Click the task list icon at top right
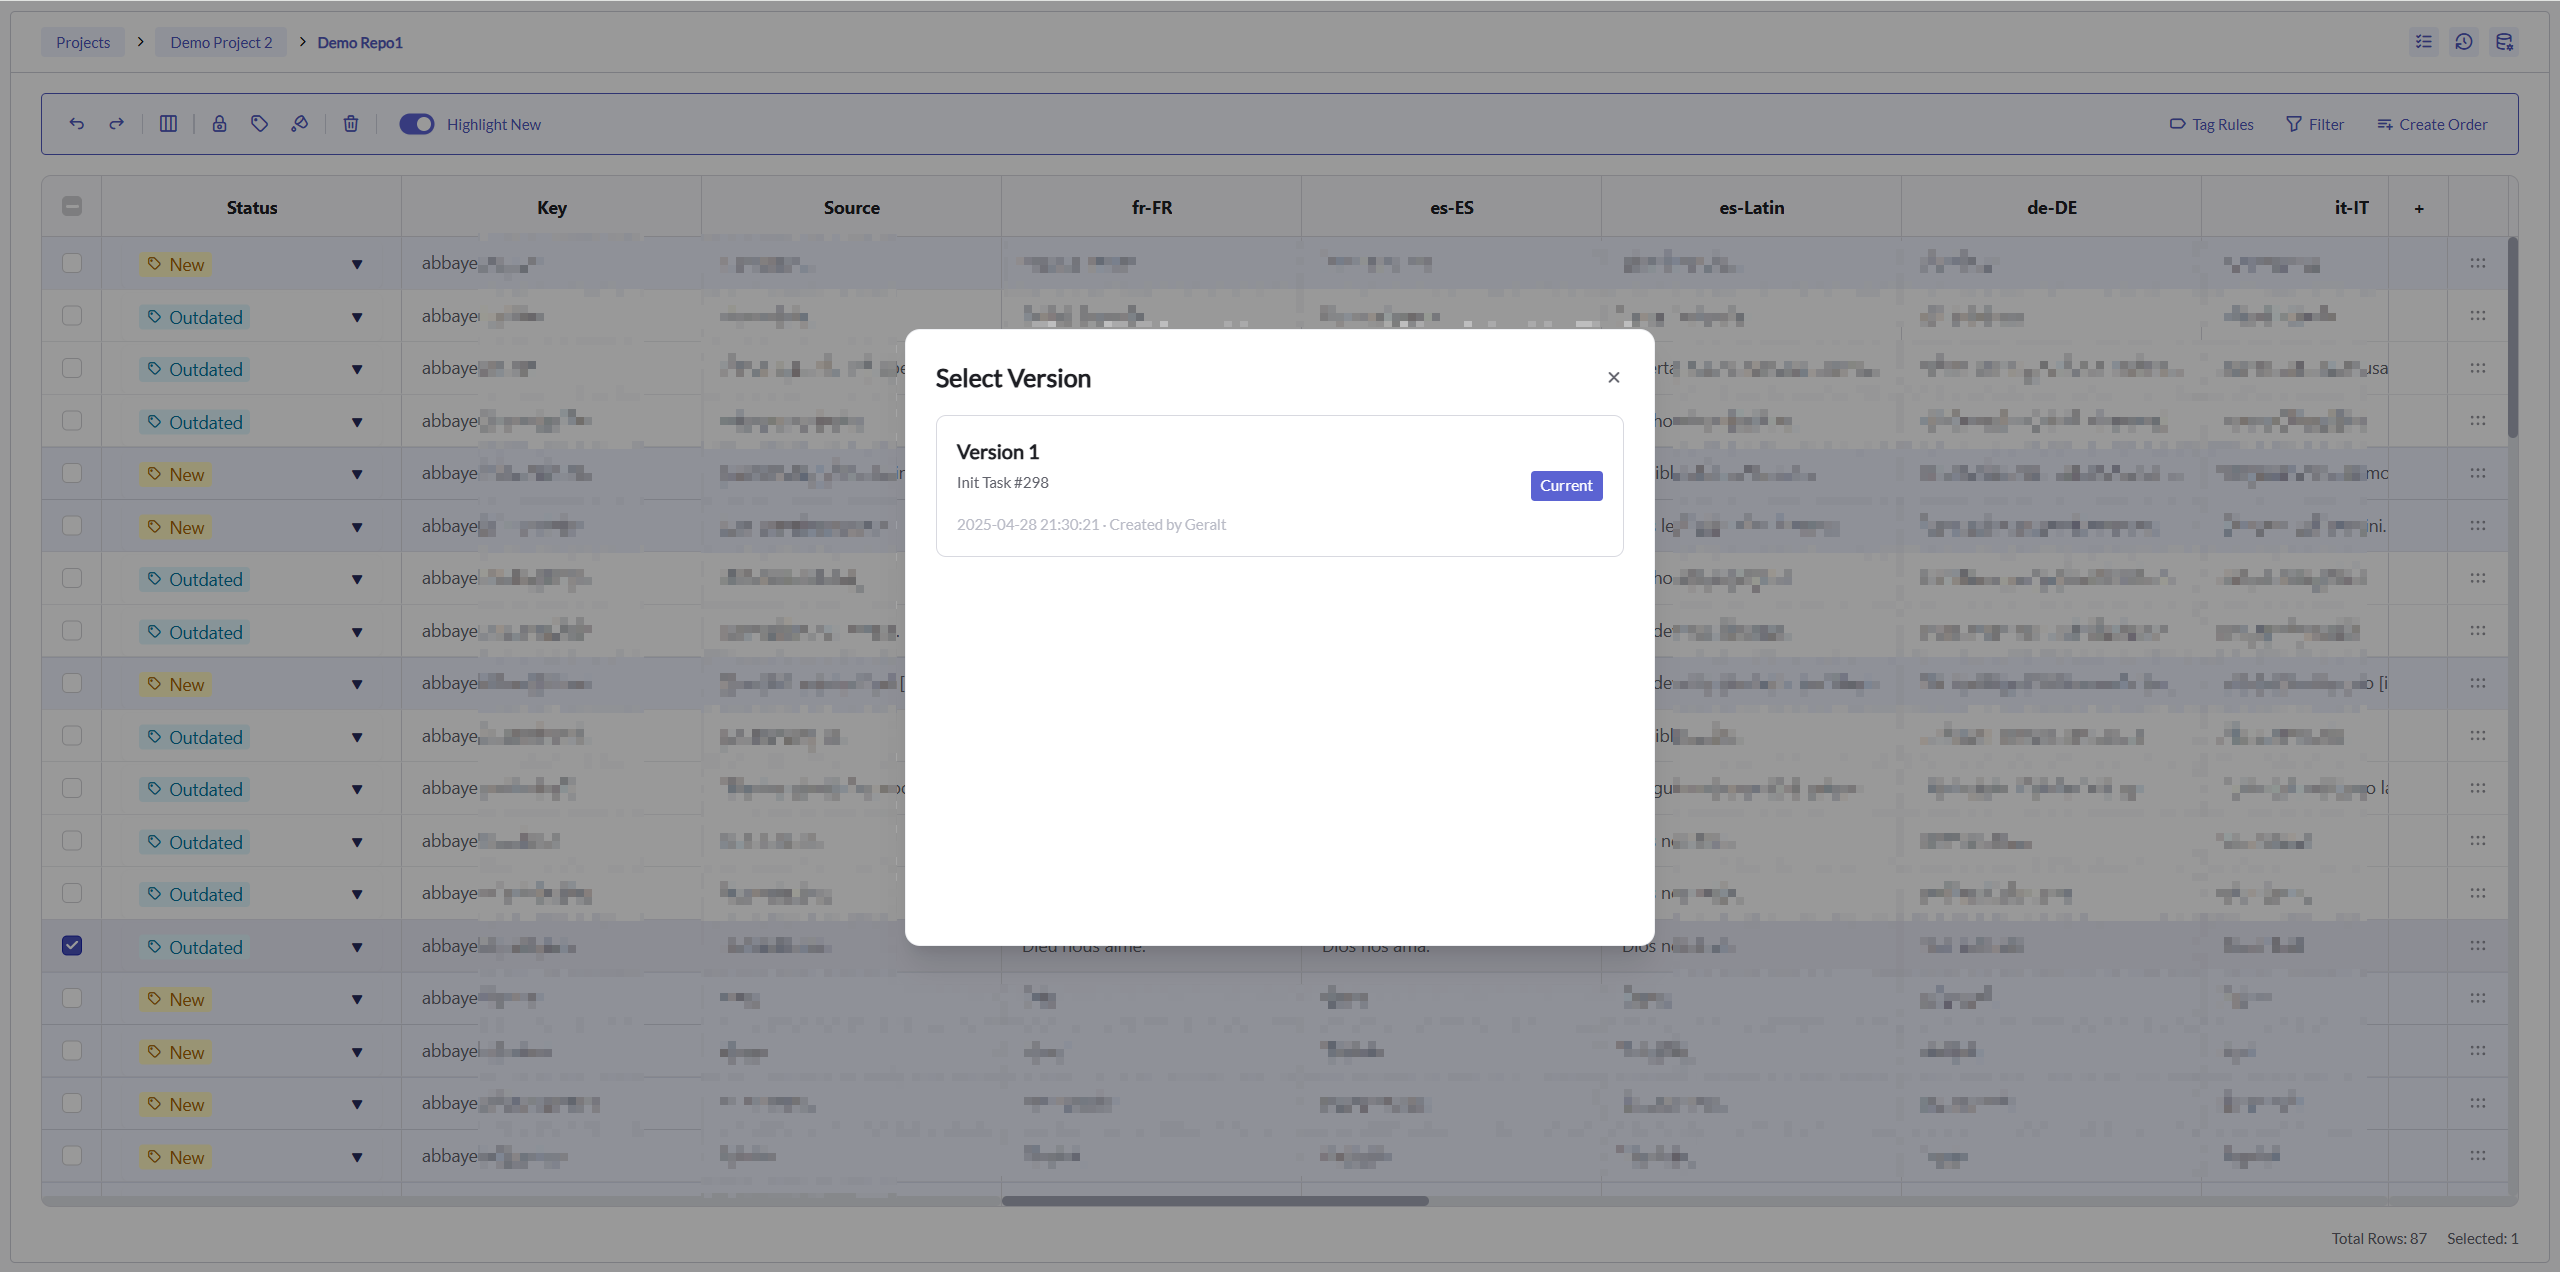This screenshot has width=2560, height=1272. 2424,42
